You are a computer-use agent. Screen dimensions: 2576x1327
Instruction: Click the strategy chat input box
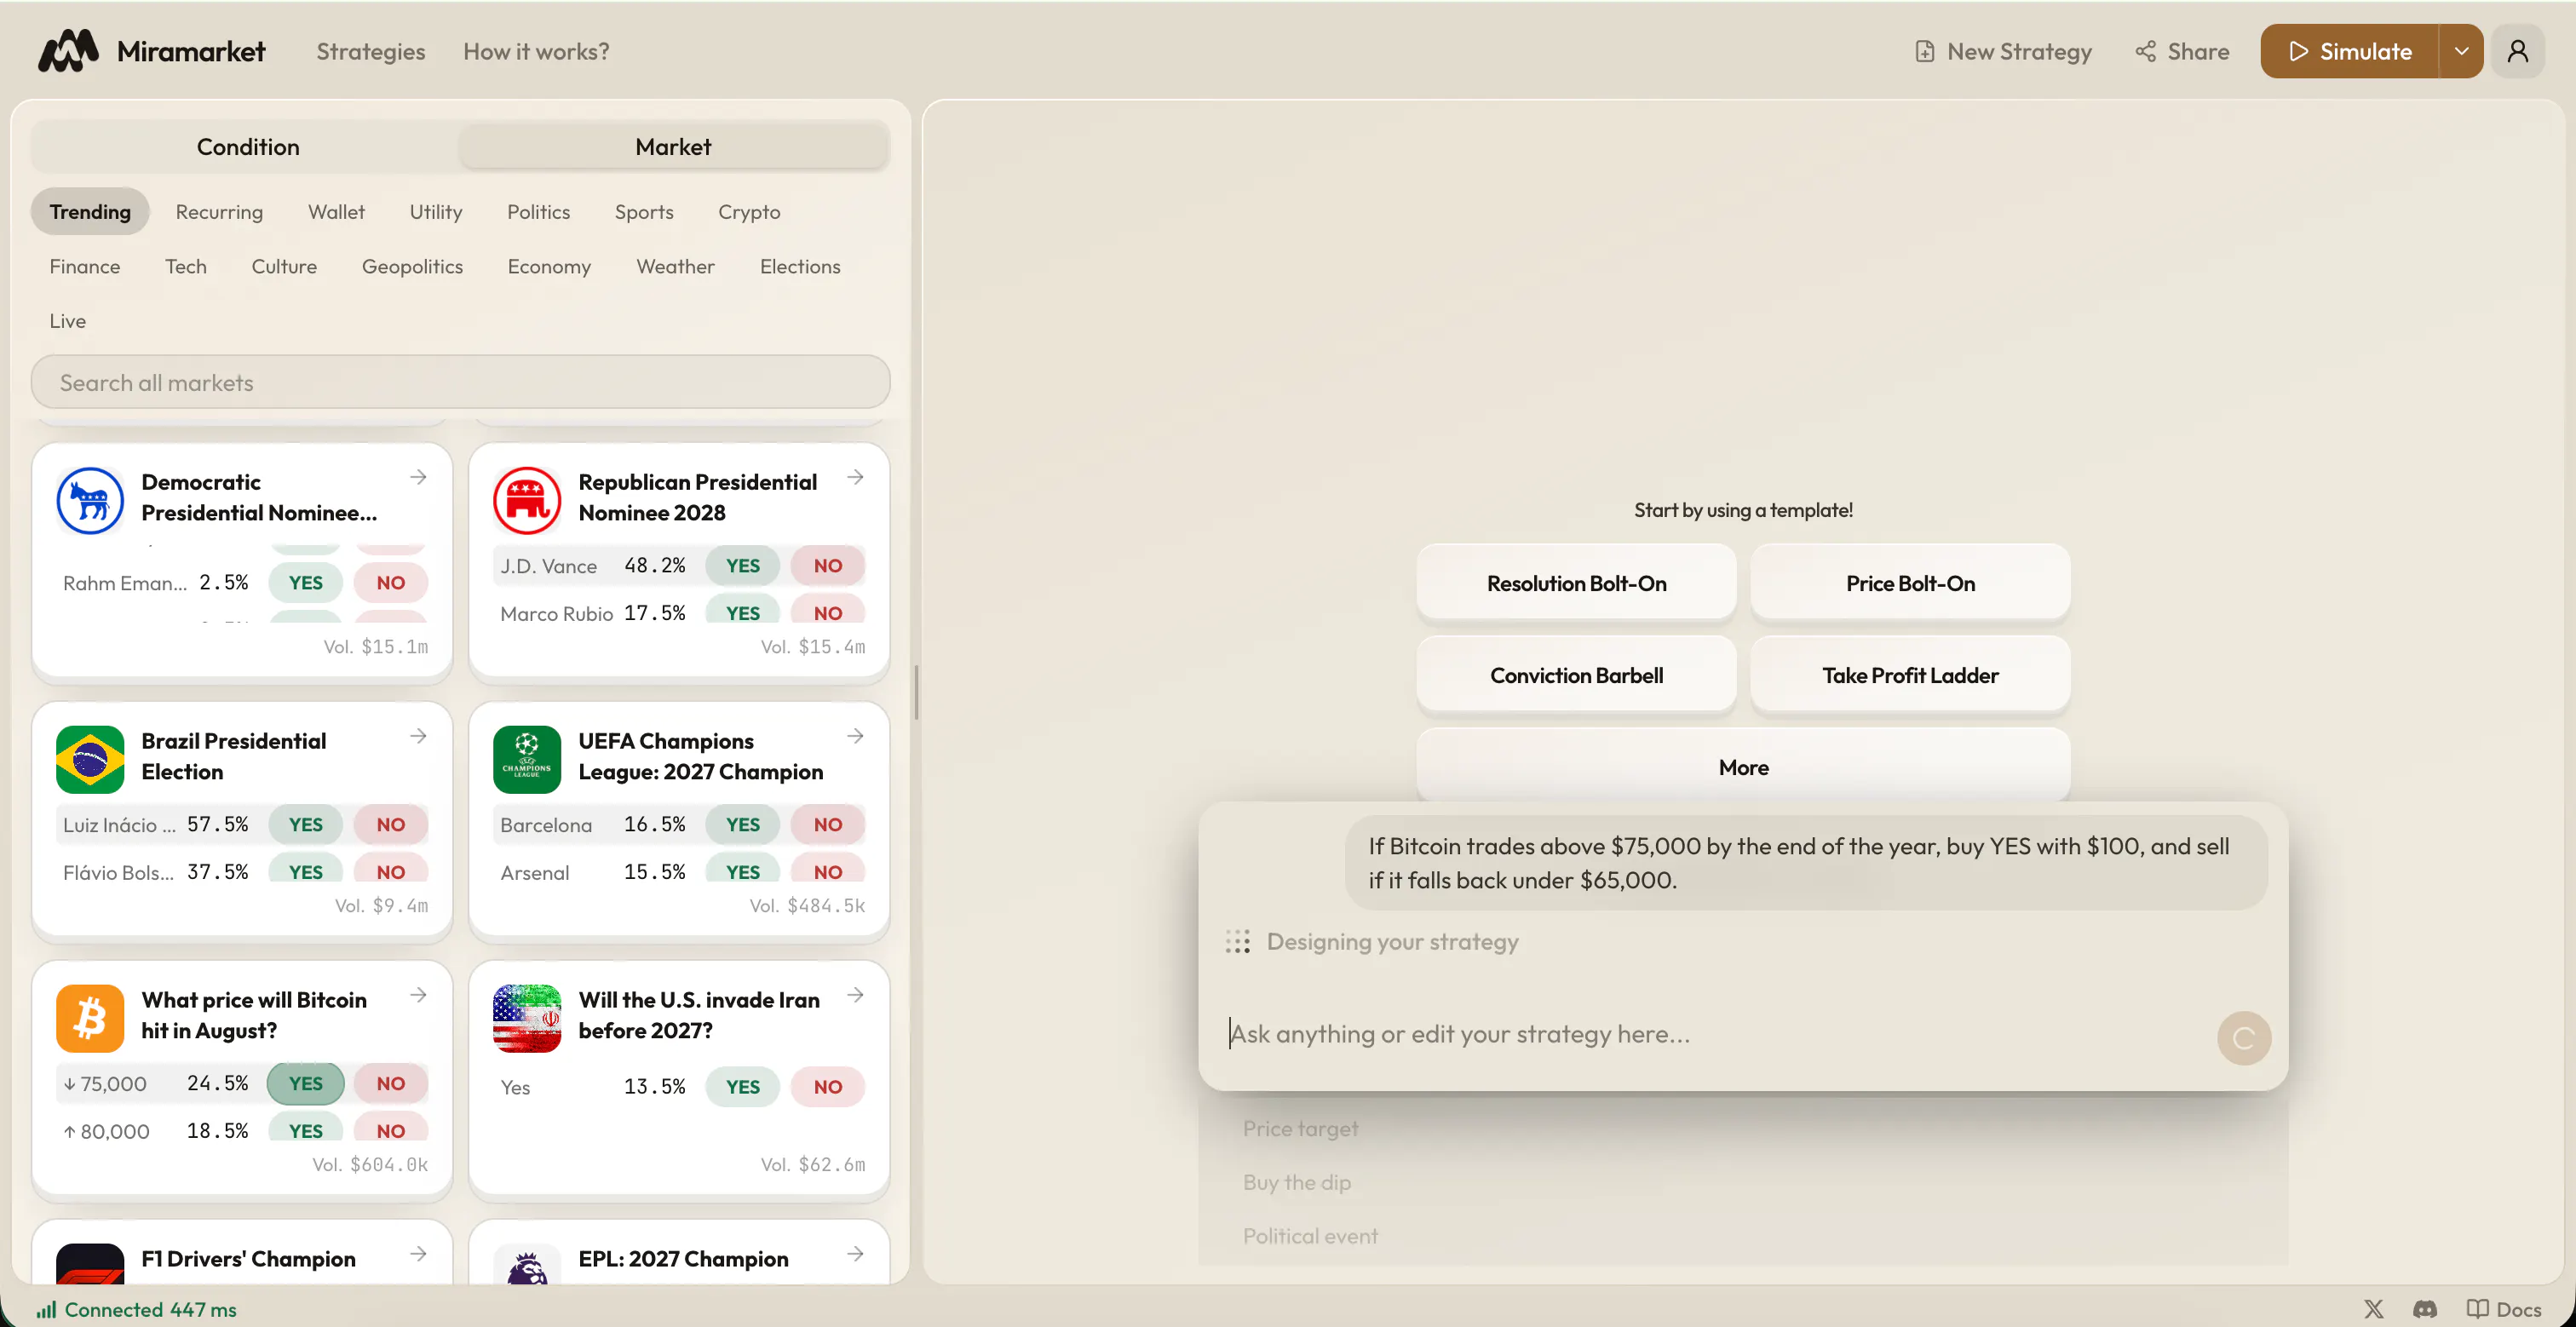point(1710,1035)
